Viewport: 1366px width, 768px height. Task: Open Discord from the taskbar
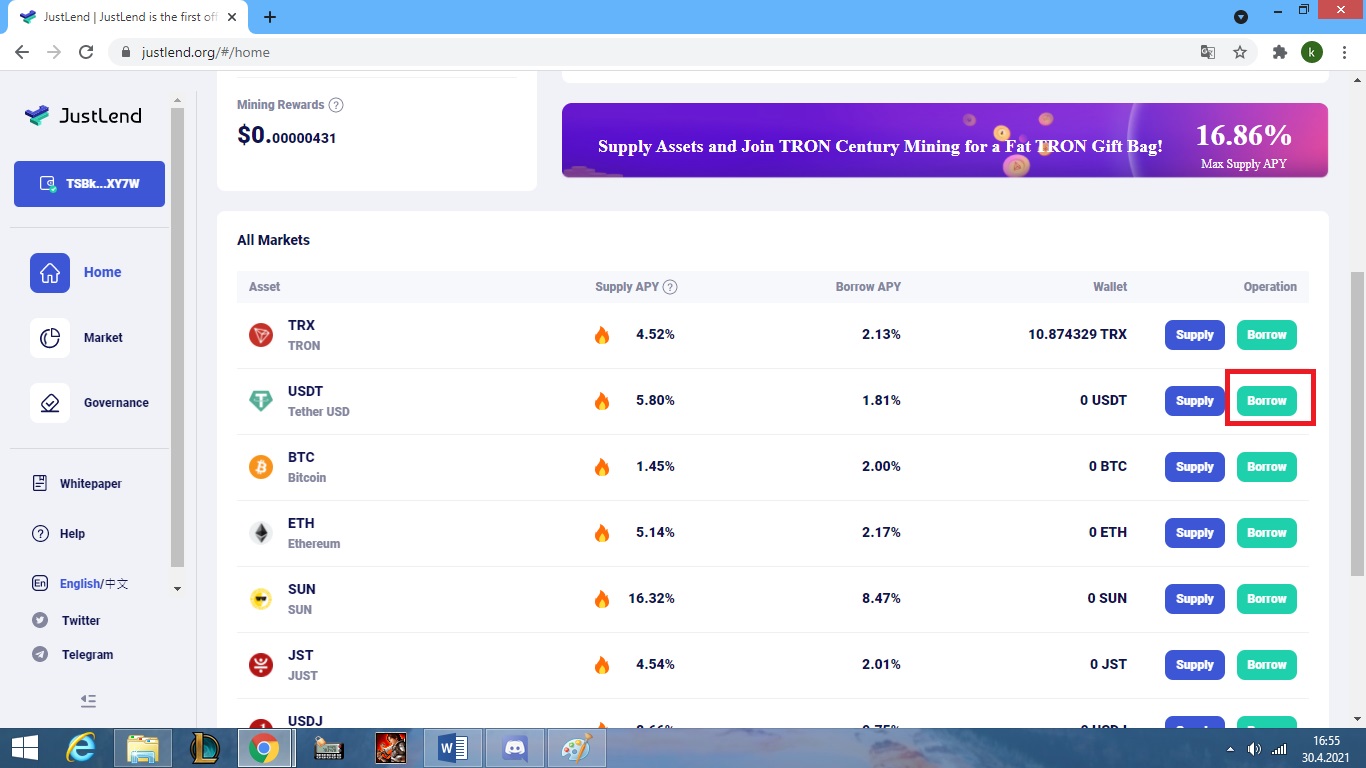coord(516,748)
